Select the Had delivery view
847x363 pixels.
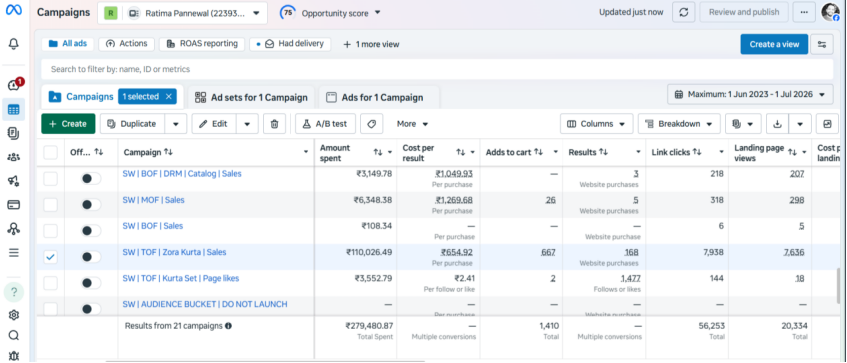(x=290, y=44)
